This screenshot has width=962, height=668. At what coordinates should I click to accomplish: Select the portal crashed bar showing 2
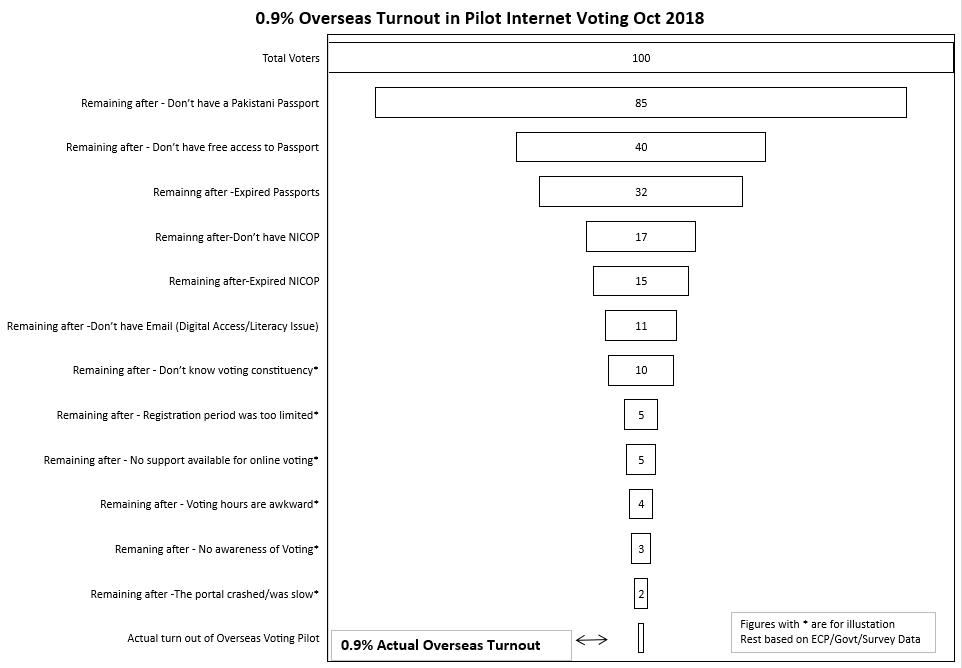[x=641, y=594]
